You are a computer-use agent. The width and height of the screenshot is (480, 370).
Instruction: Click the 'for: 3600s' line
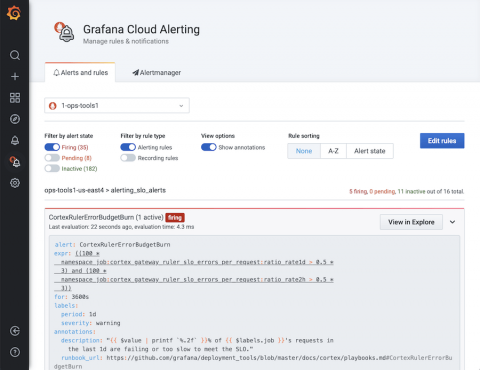click(x=71, y=297)
